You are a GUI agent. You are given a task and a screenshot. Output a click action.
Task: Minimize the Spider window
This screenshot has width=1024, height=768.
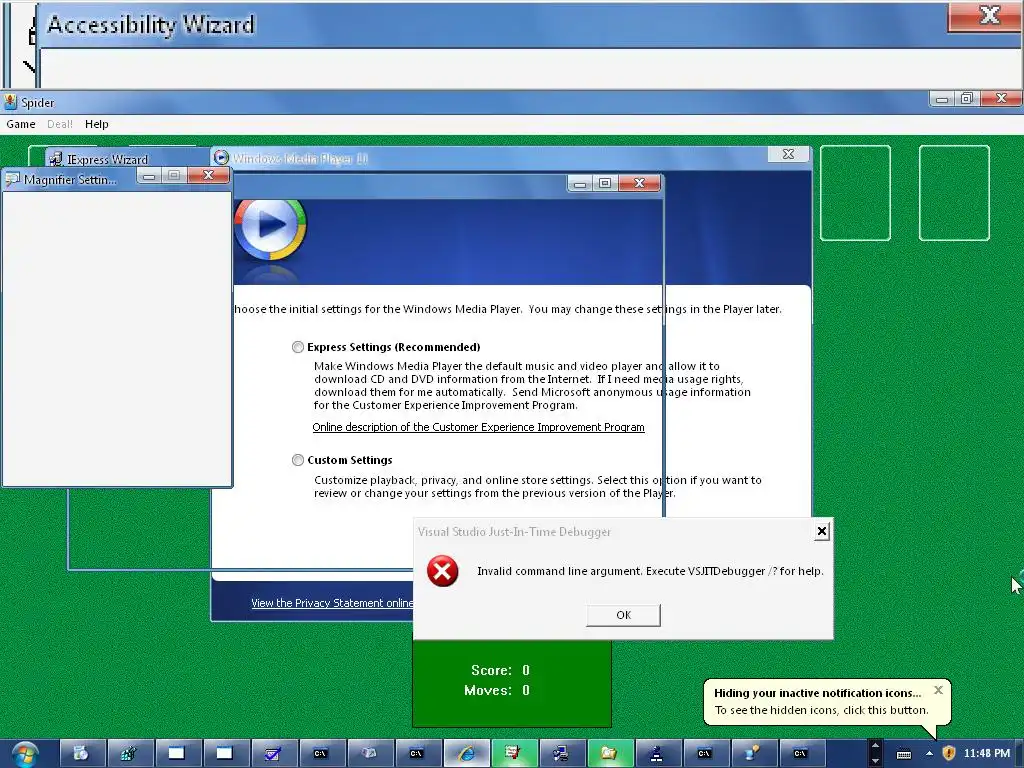[x=942, y=99]
